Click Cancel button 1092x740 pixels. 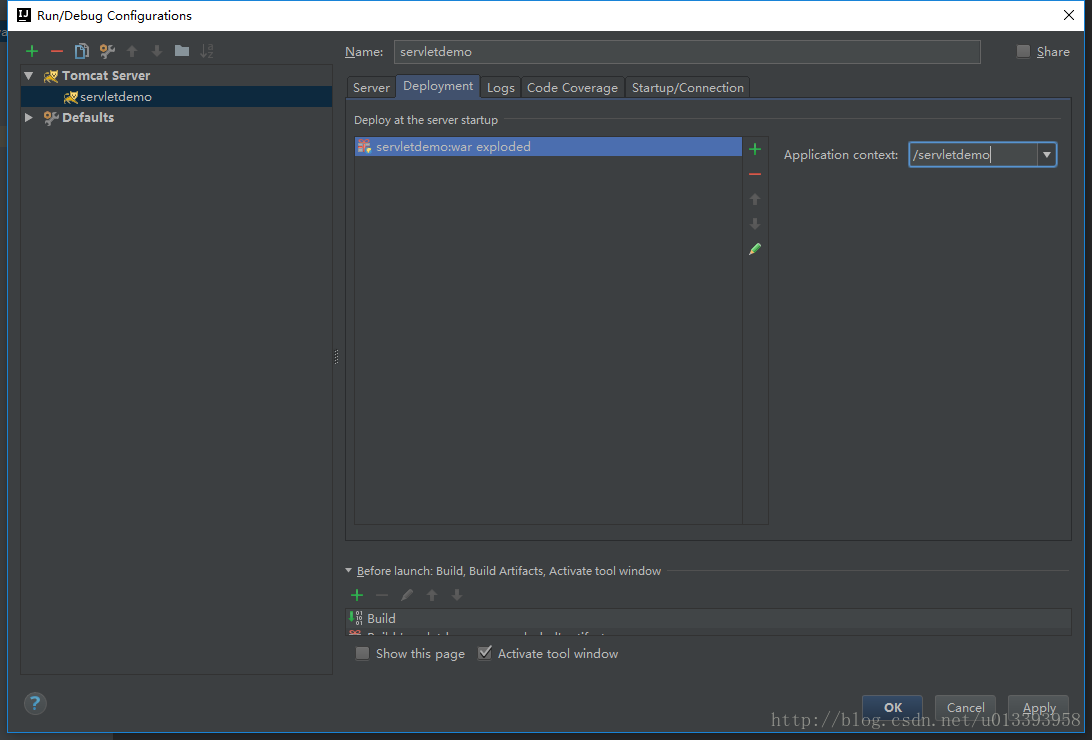pyautogui.click(x=965, y=707)
